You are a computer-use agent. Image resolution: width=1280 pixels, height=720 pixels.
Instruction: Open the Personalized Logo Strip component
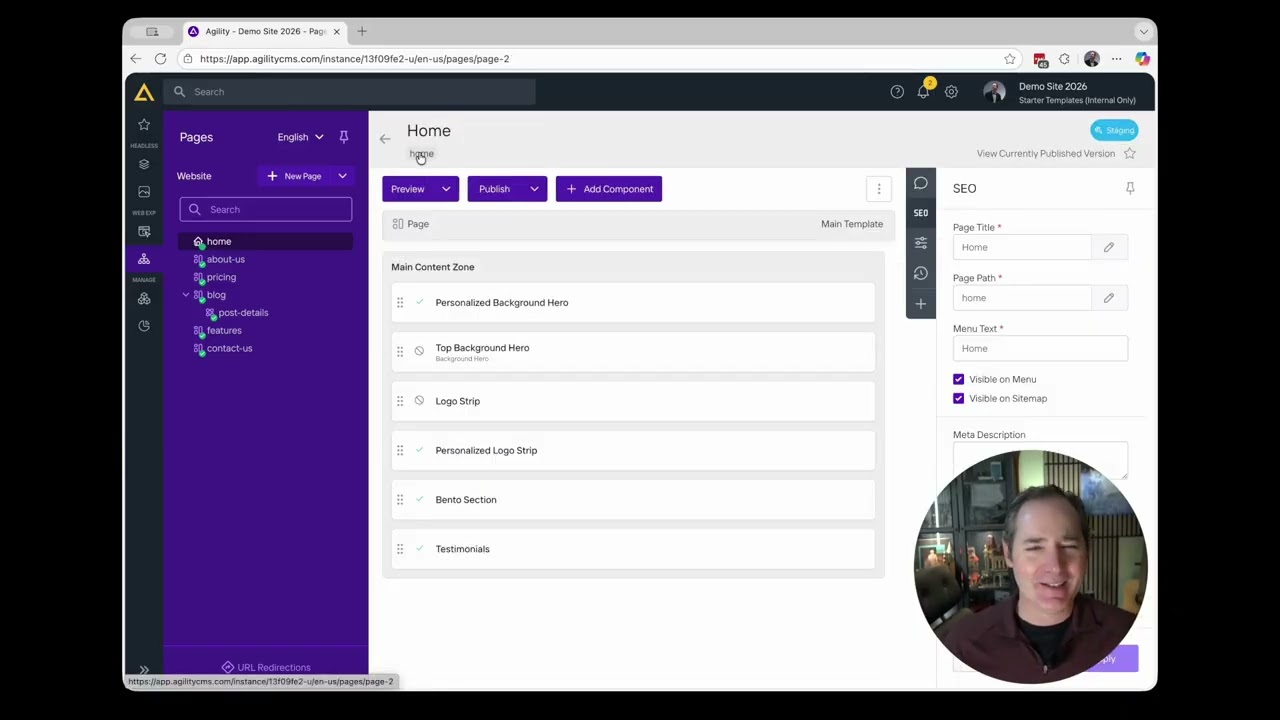click(633, 450)
